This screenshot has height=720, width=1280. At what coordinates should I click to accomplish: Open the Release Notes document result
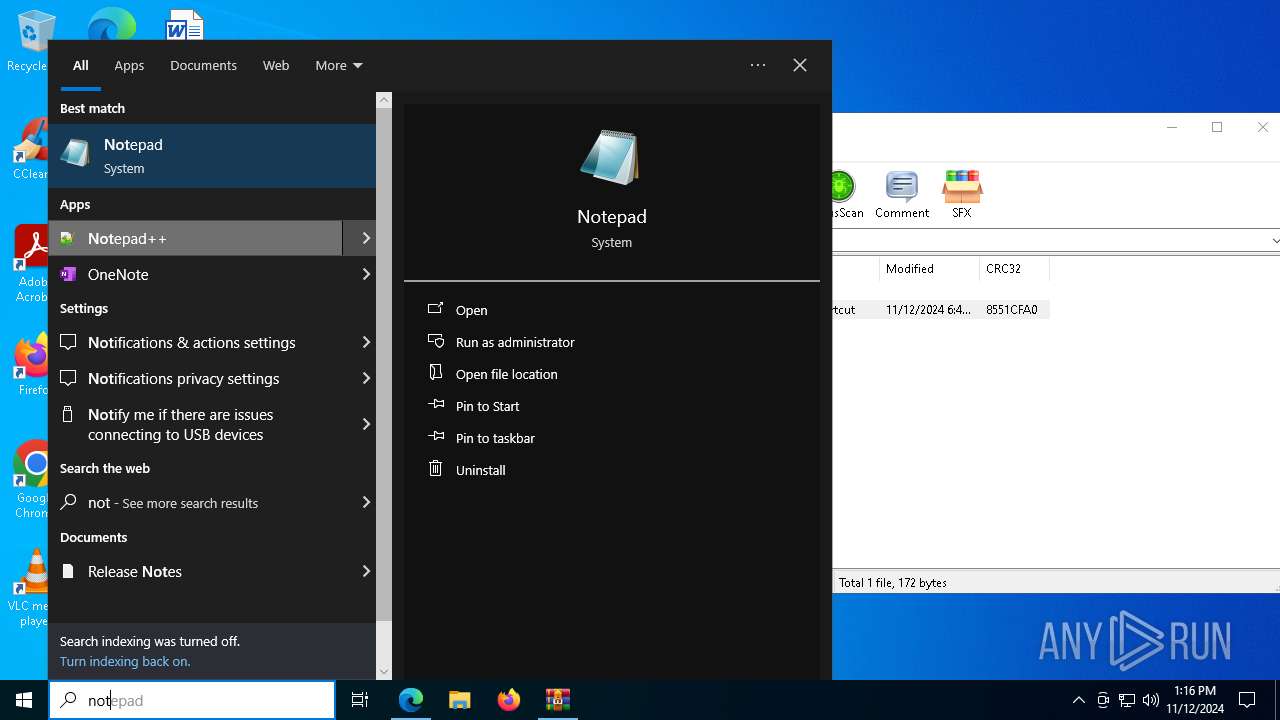[x=196, y=571]
